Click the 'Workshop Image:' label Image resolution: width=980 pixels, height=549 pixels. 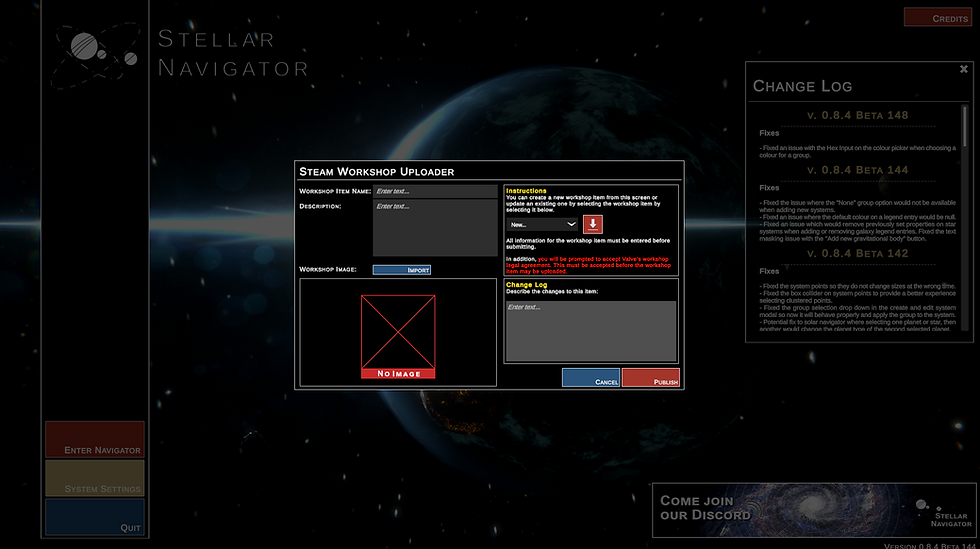[x=328, y=269]
